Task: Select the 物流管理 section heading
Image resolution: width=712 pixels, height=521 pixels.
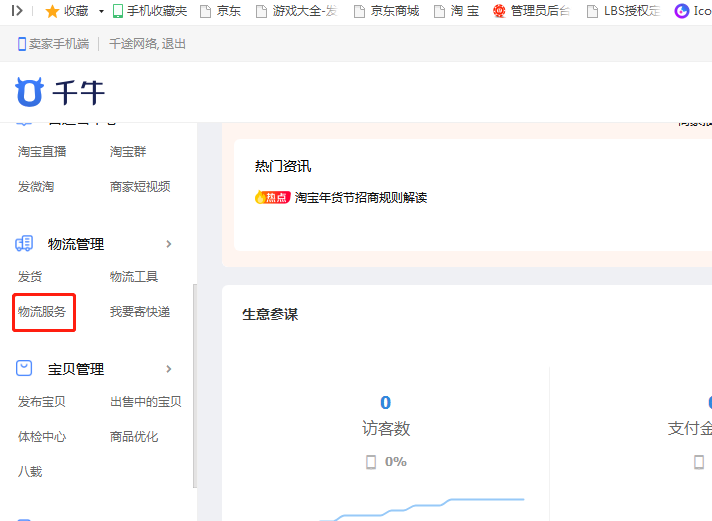Action: point(76,244)
